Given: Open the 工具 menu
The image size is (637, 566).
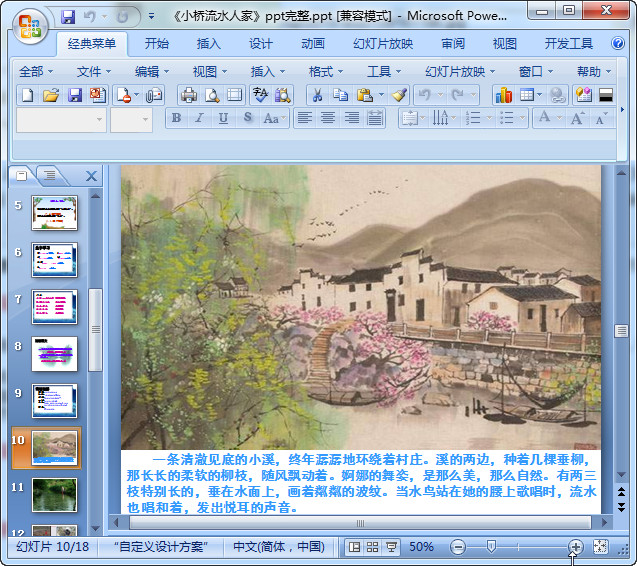Looking at the screenshot, I should (384, 72).
